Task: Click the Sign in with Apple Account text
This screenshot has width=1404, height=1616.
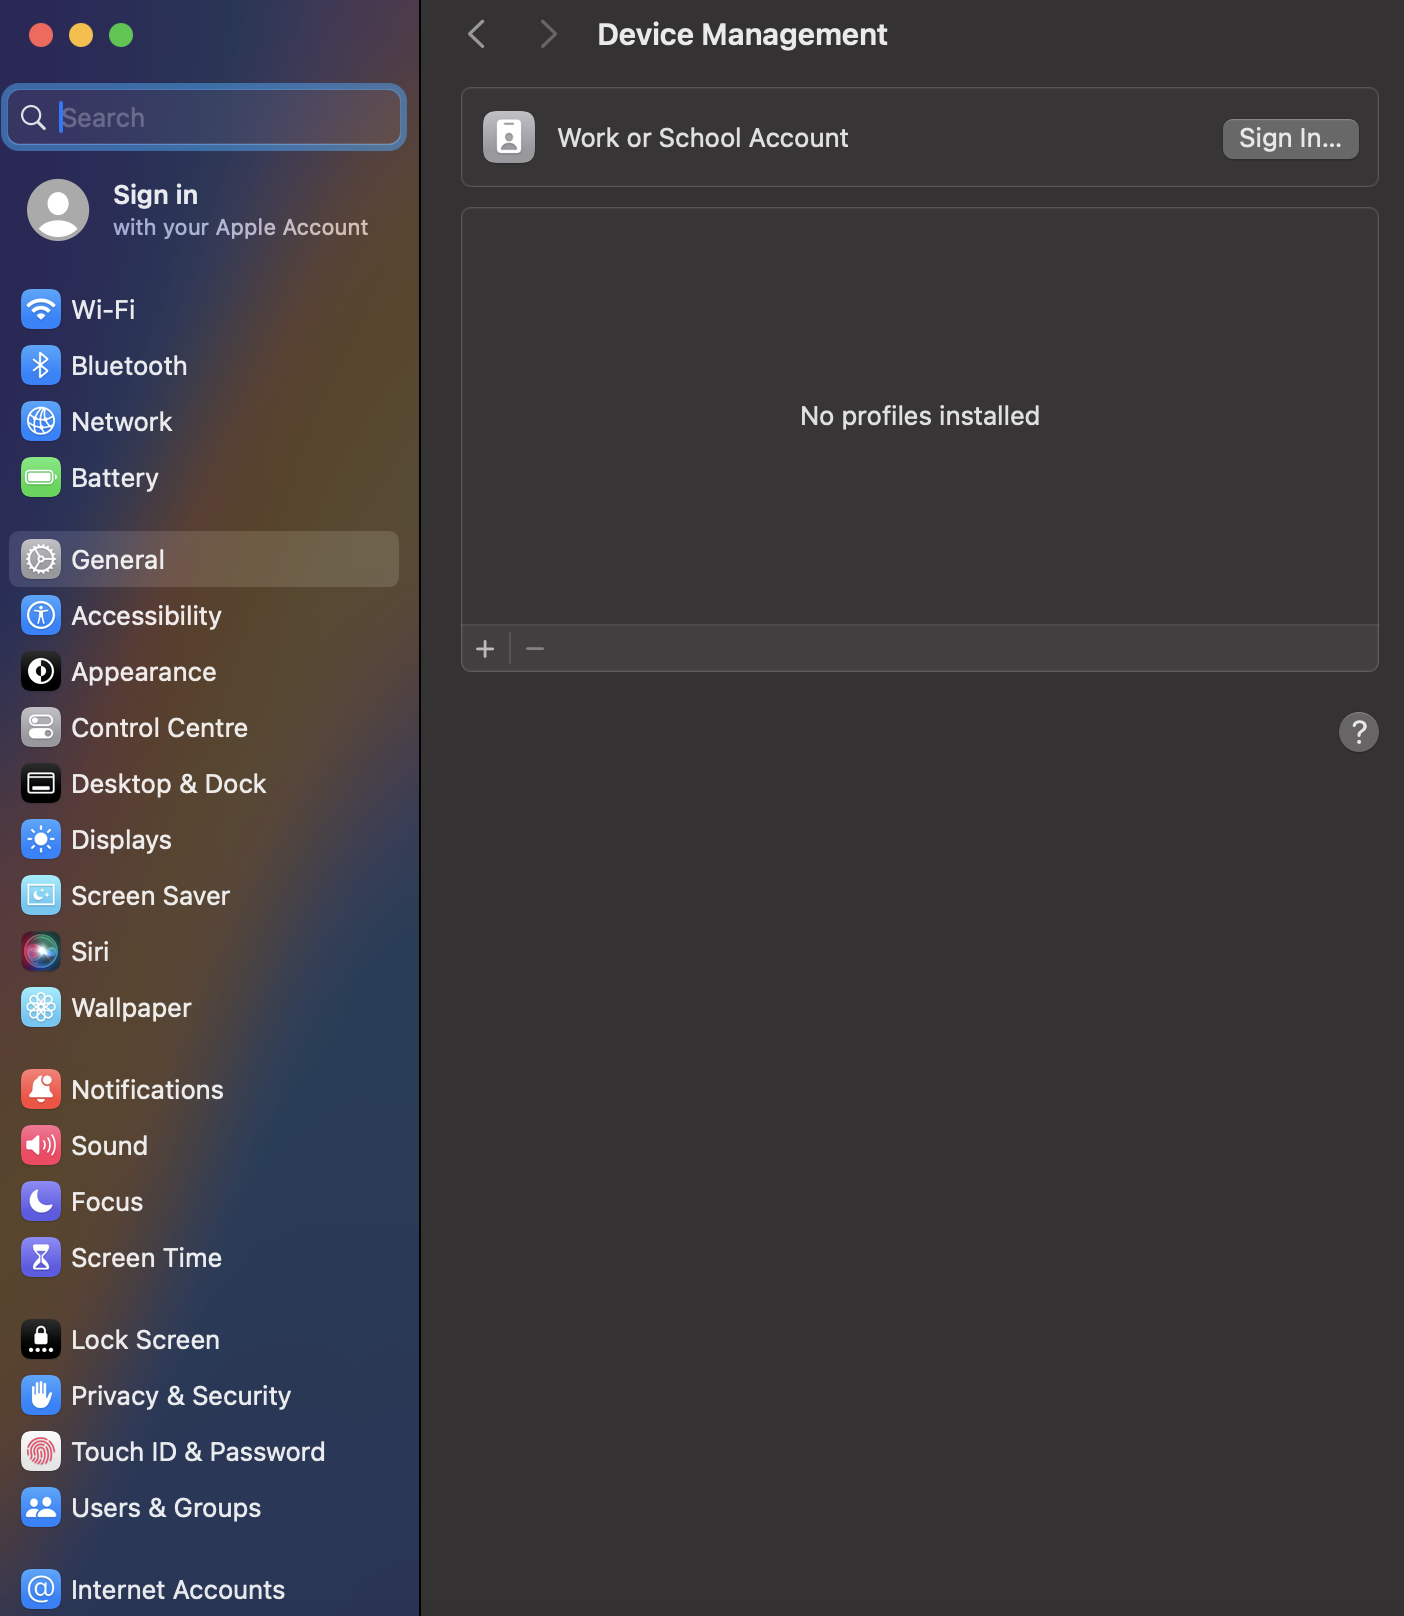Action: 240,210
